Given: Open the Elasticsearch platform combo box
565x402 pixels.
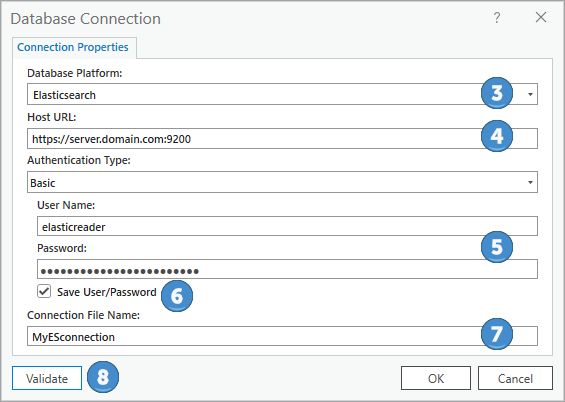Looking at the screenshot, I should click(x=282, y=94).
